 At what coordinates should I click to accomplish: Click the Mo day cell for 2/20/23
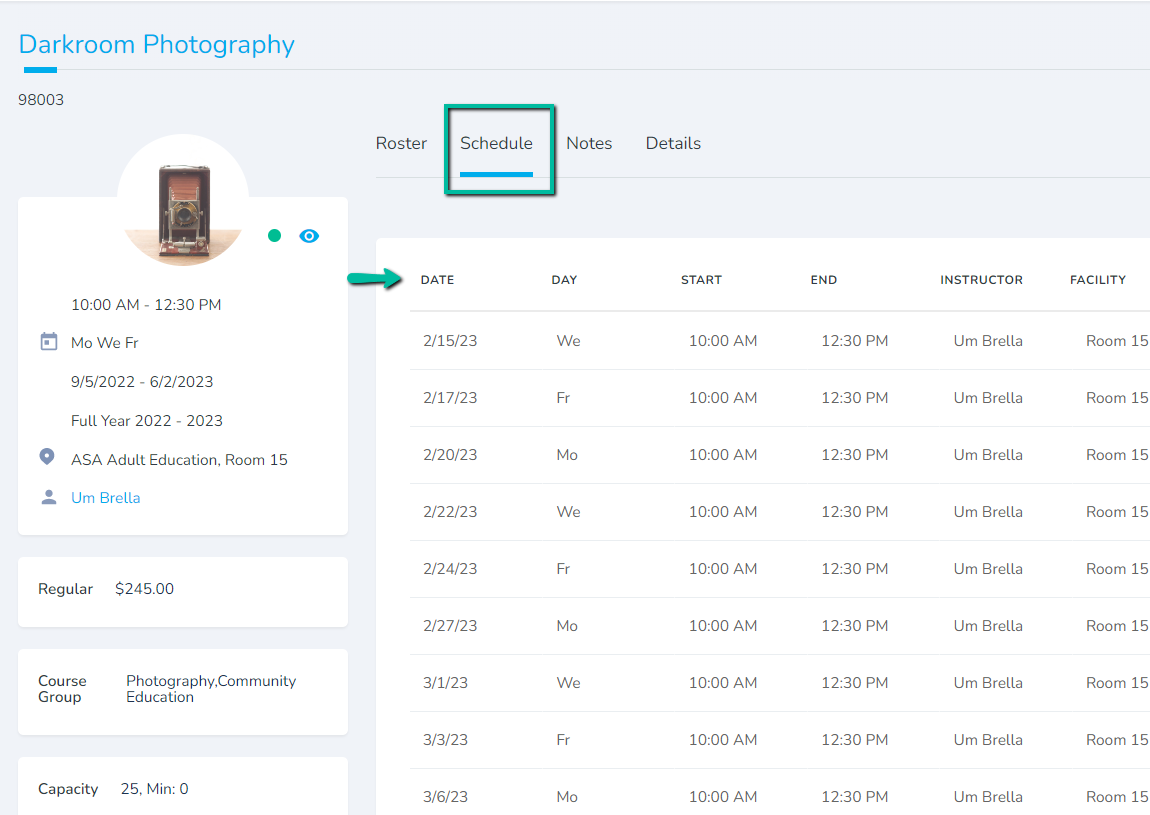click(567, 455)
